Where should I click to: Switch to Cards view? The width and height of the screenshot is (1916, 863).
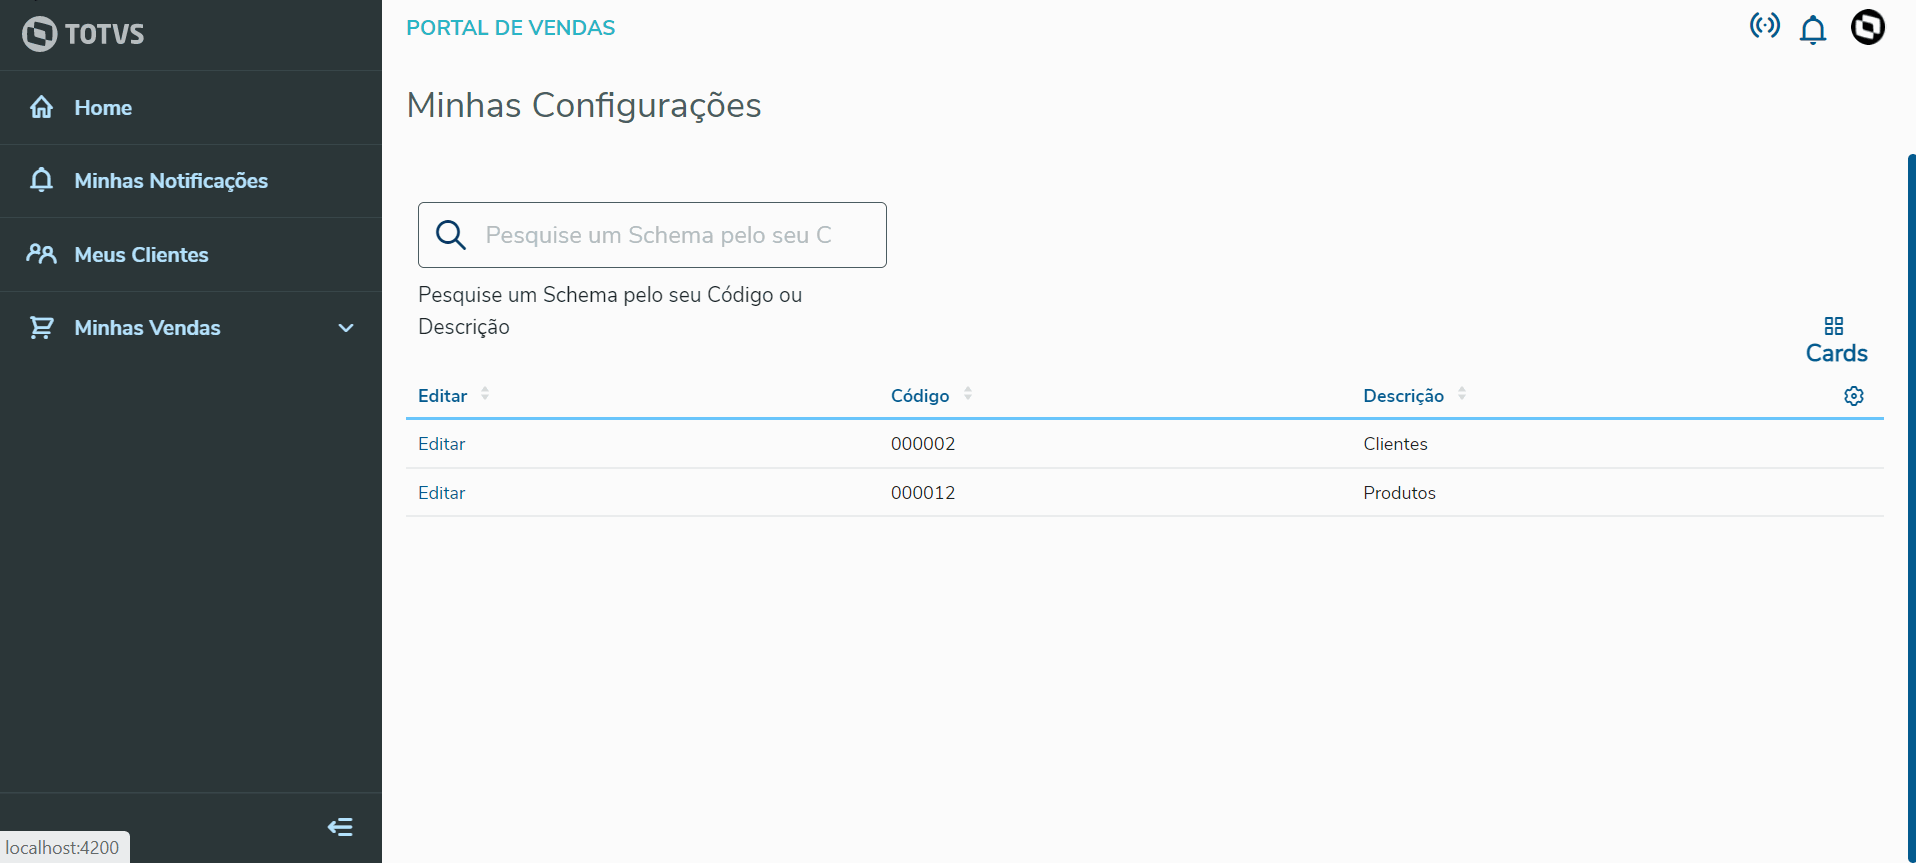click(x=1835, y=340)
